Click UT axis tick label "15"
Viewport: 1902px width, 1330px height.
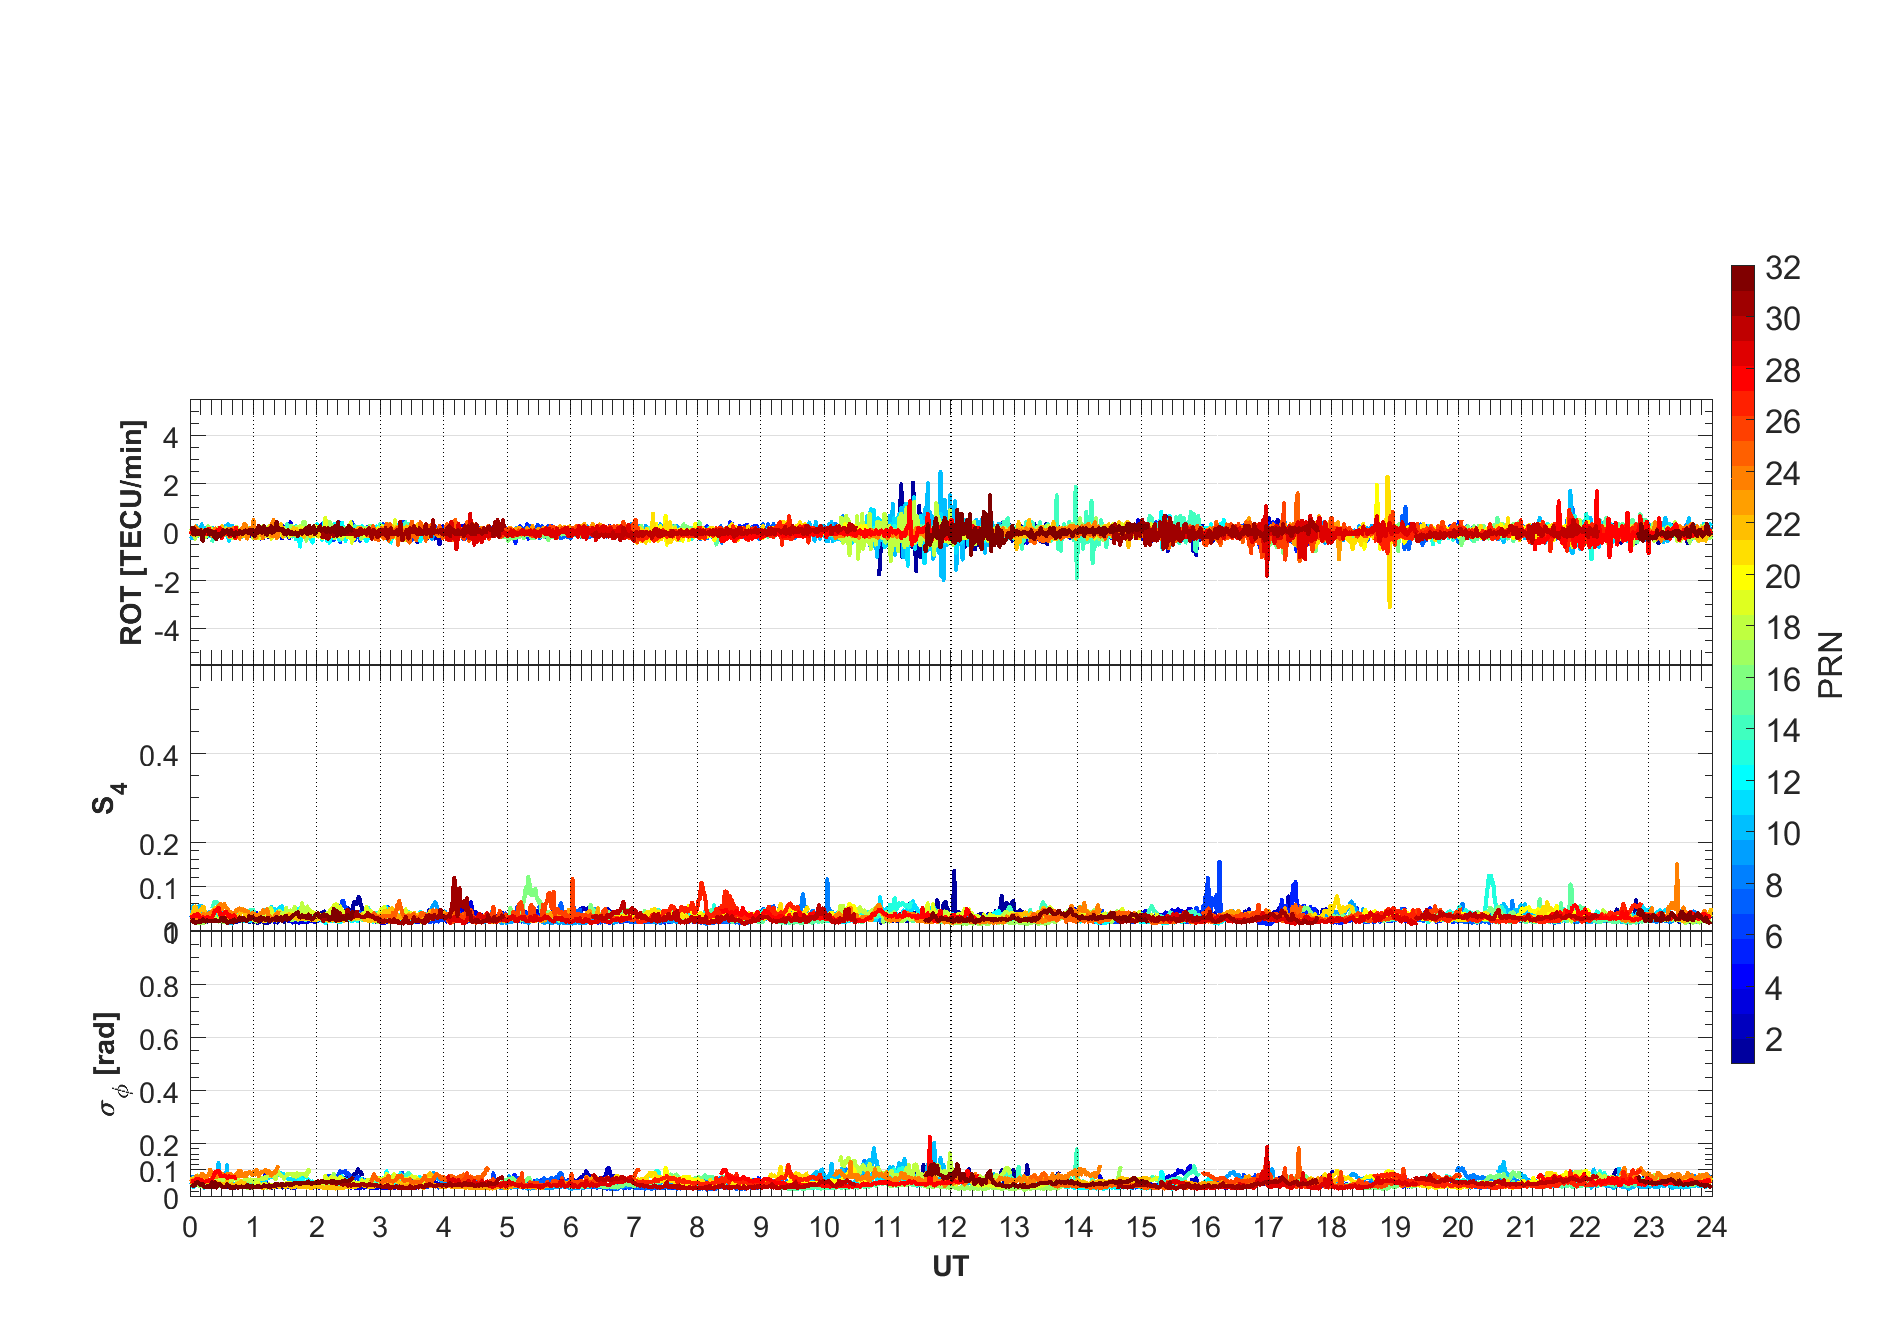pos(1141,1228)
